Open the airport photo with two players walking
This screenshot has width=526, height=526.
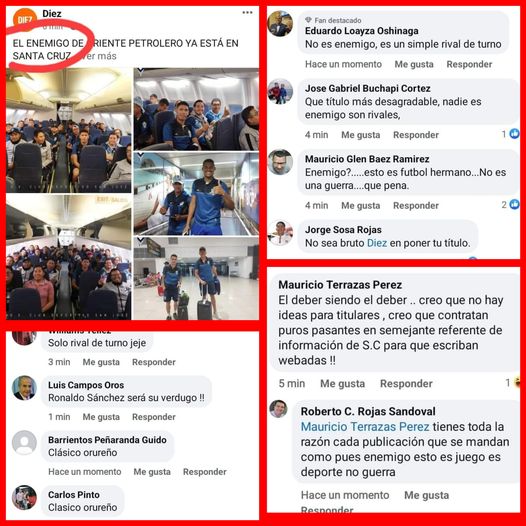[196, 278]
